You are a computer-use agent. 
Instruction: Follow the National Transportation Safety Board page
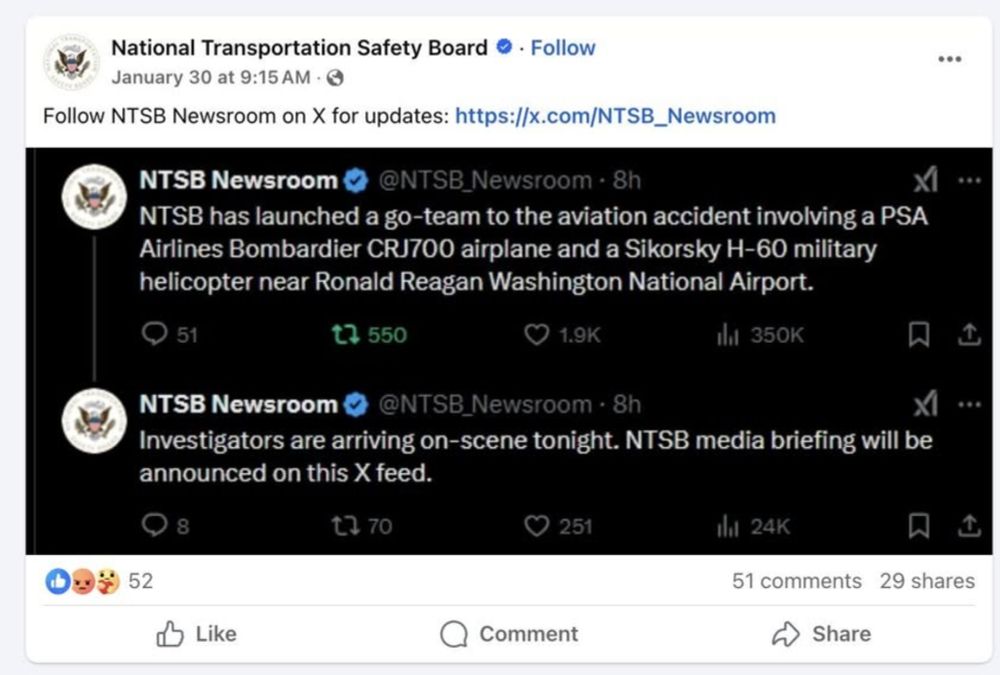point(562,47)
